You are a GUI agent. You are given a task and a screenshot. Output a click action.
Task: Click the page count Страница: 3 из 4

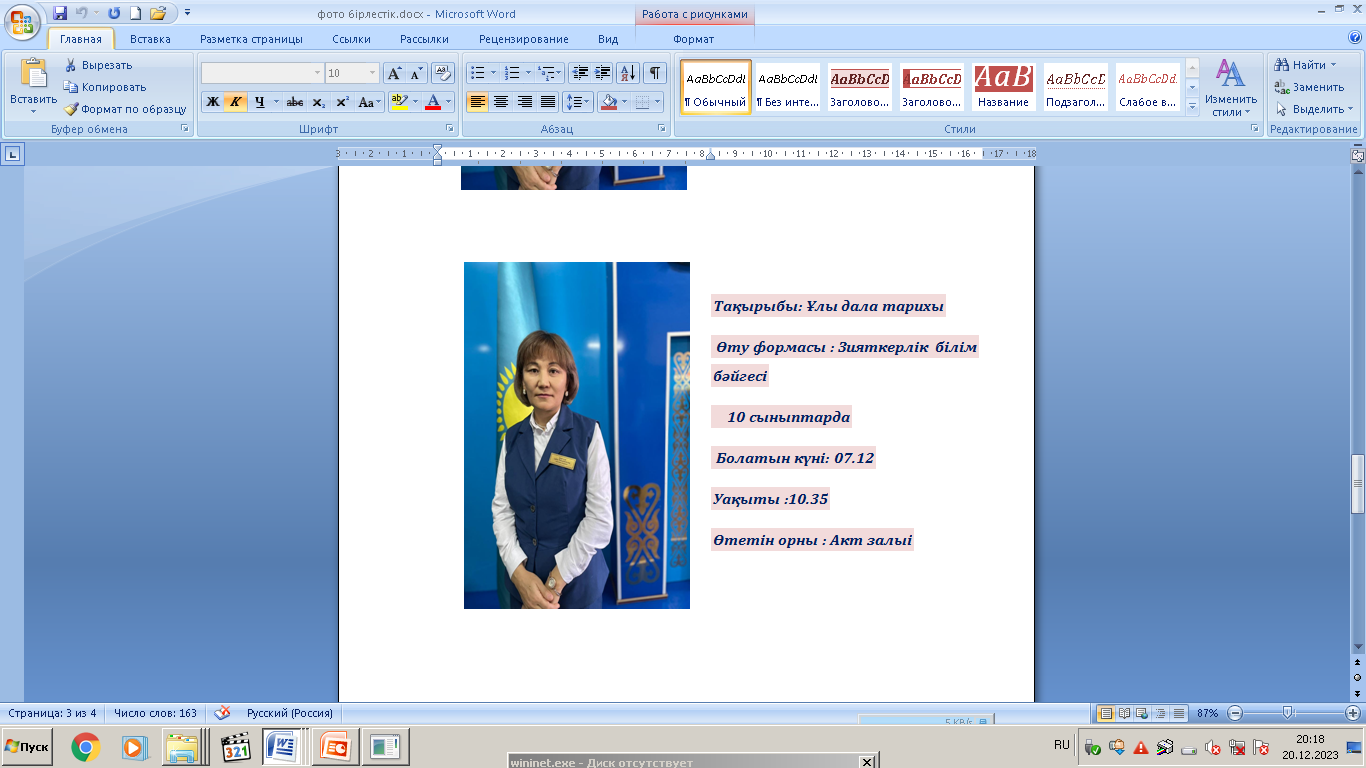coord(53,713)
